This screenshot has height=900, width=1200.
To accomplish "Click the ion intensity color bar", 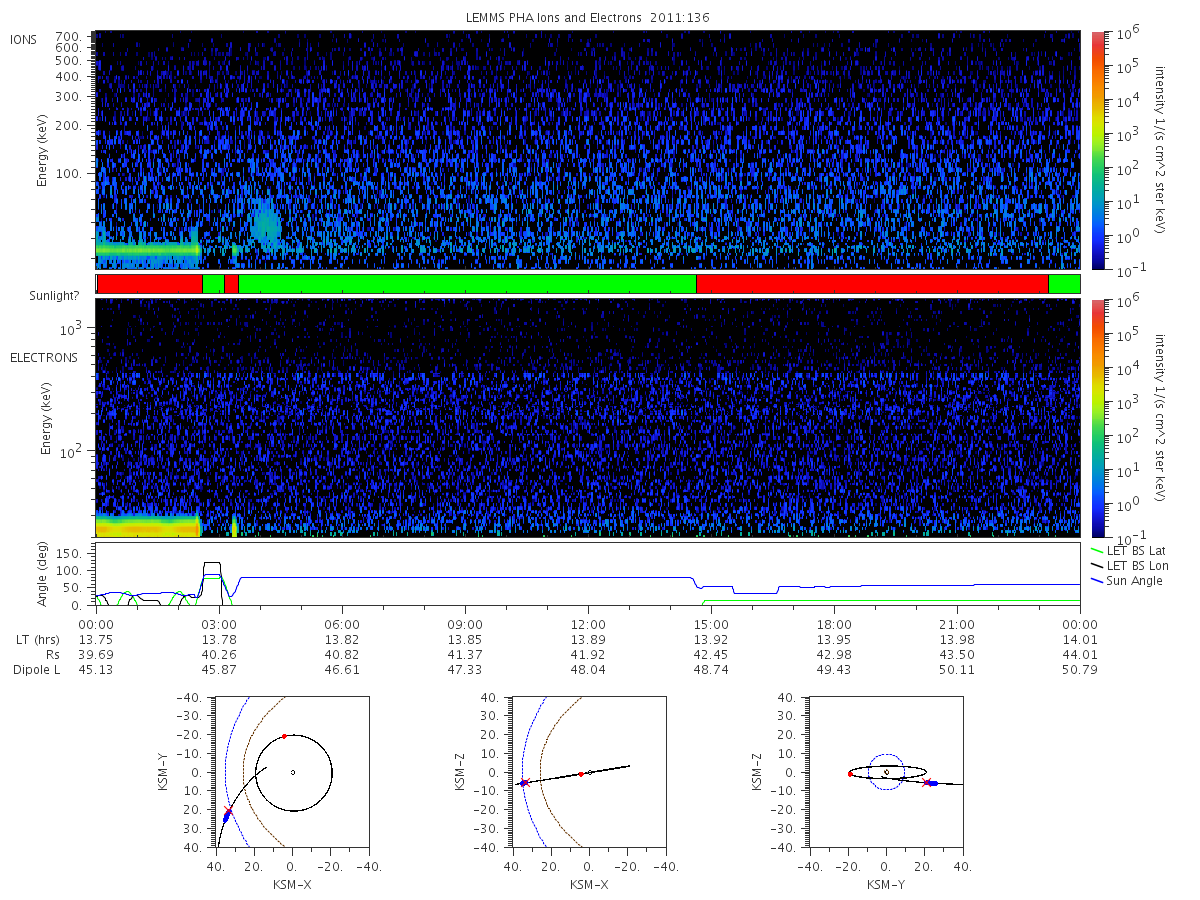I will click(x=1097, y=150).
